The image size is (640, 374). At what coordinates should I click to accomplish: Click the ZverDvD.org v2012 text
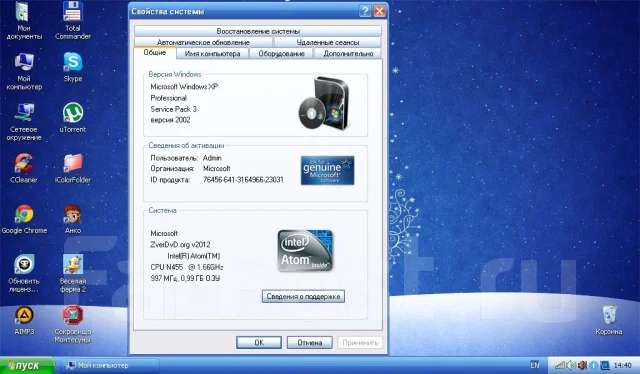coord(180,245)
